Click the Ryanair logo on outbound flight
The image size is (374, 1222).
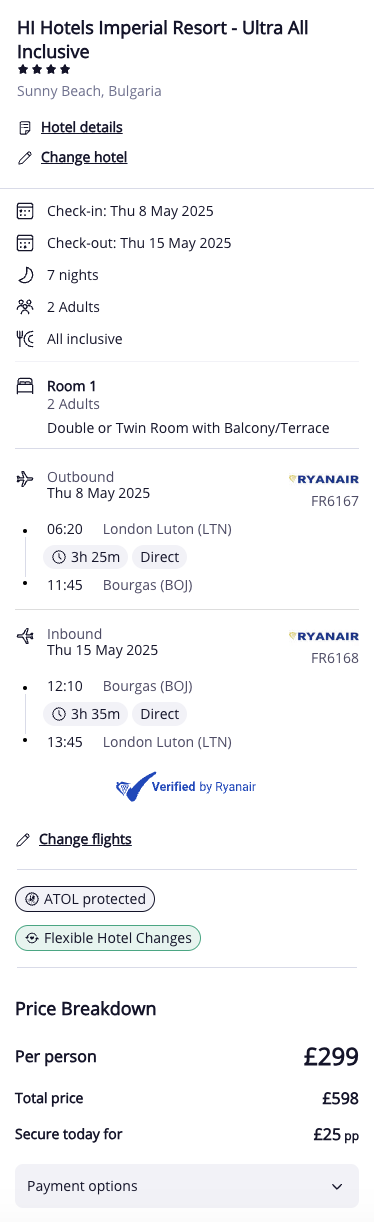coord(323,479)
